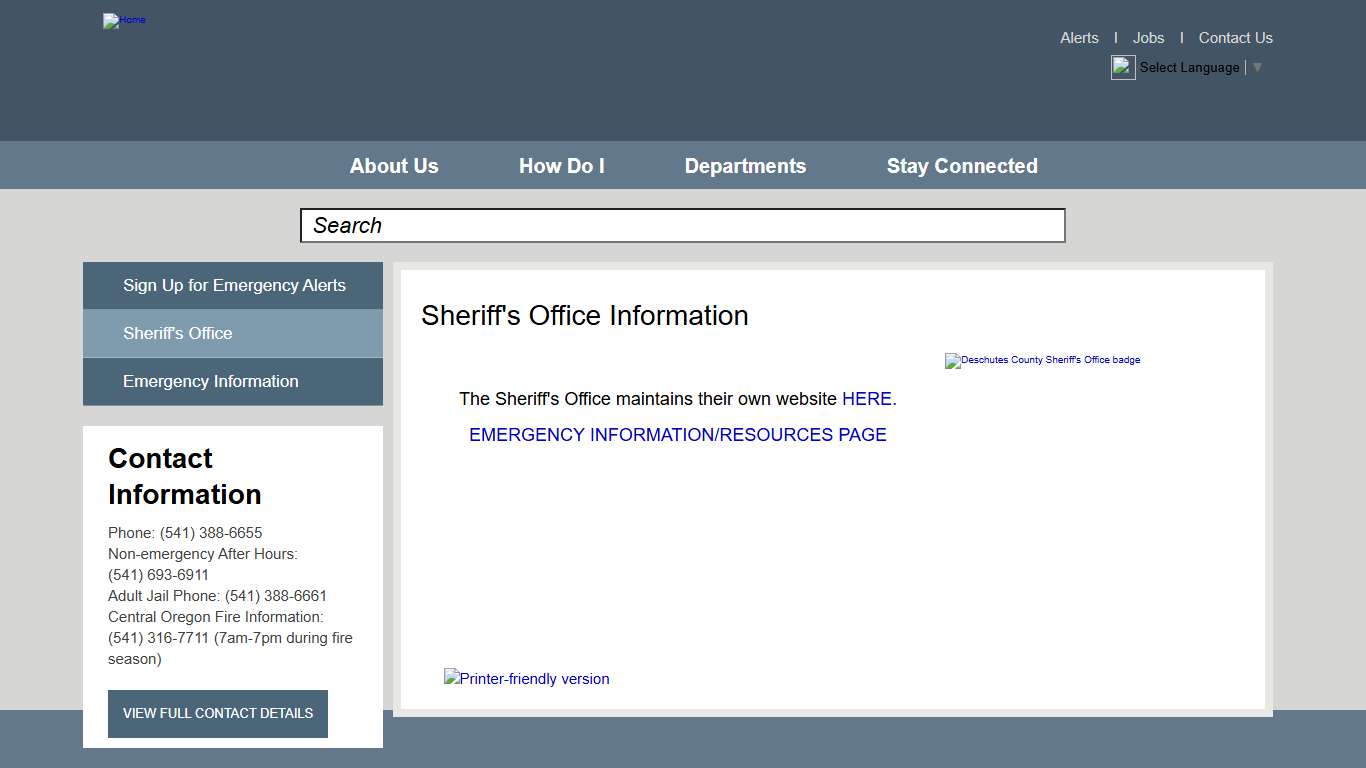Open the printer-friendly version icon

click(526, 679)
